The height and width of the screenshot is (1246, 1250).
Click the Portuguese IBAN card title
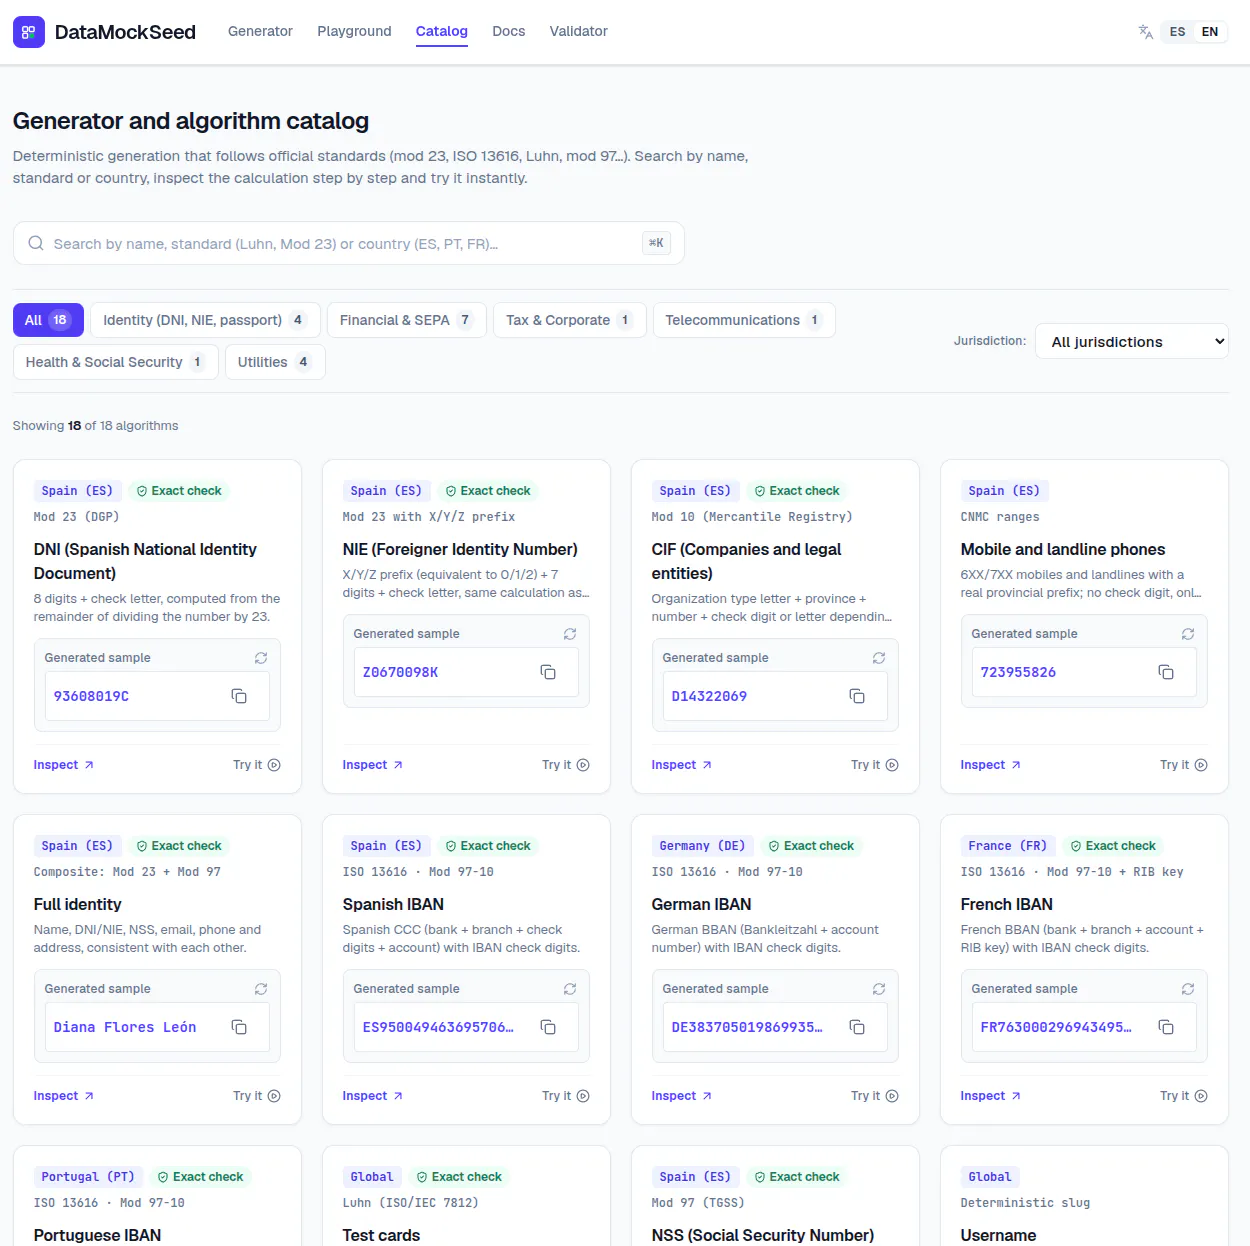(97, 1235)
